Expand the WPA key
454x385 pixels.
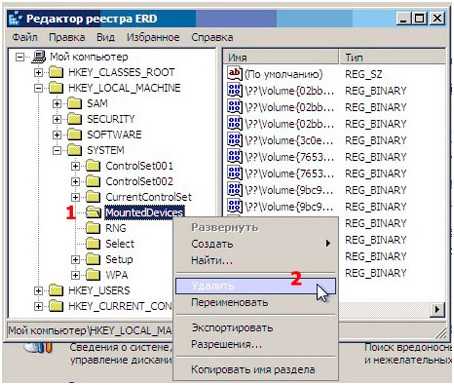pos(76,275)
